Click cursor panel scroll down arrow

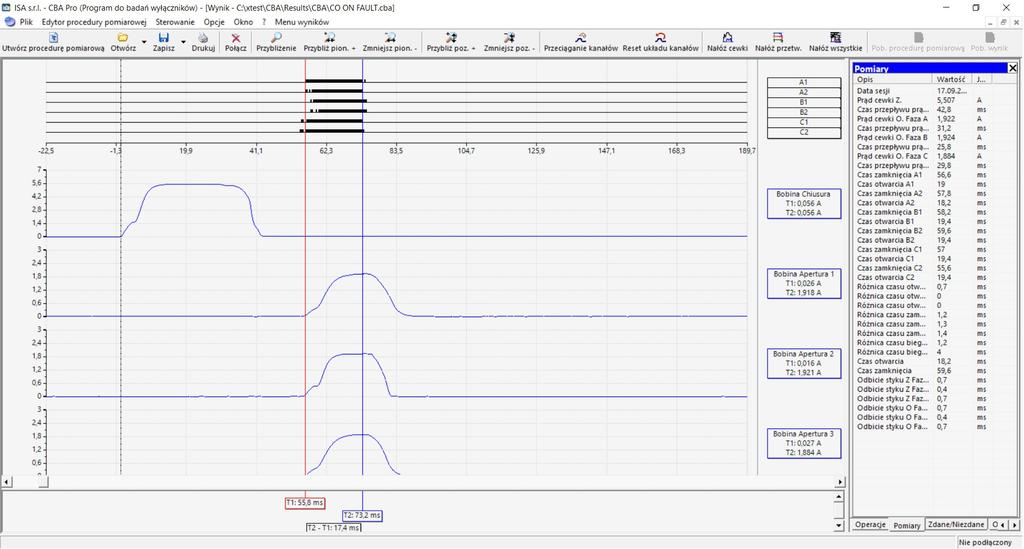pyautogui.click(x=839, y=525)
